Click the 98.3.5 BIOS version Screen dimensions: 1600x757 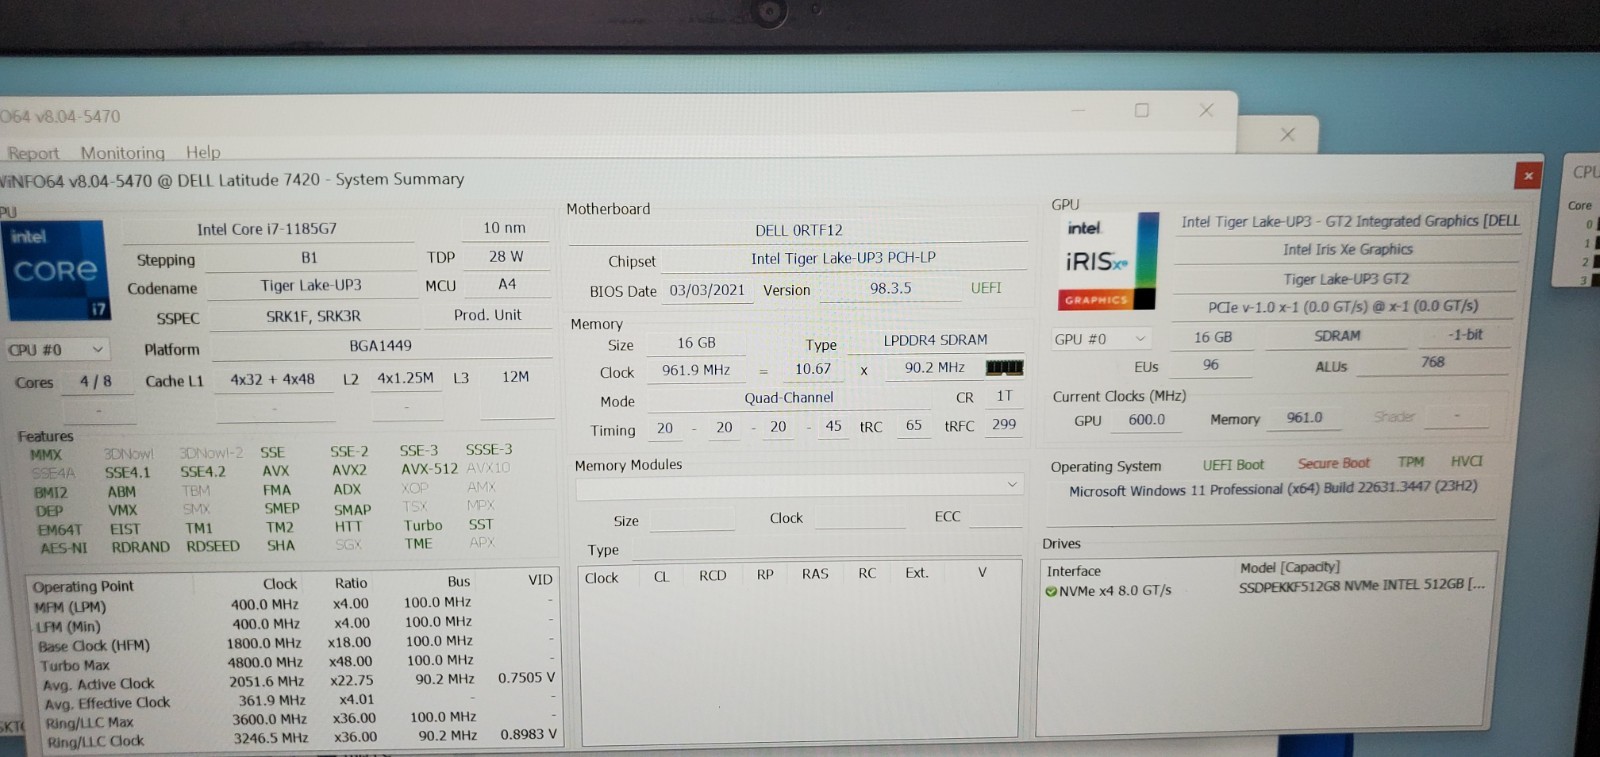pos(890,288)
